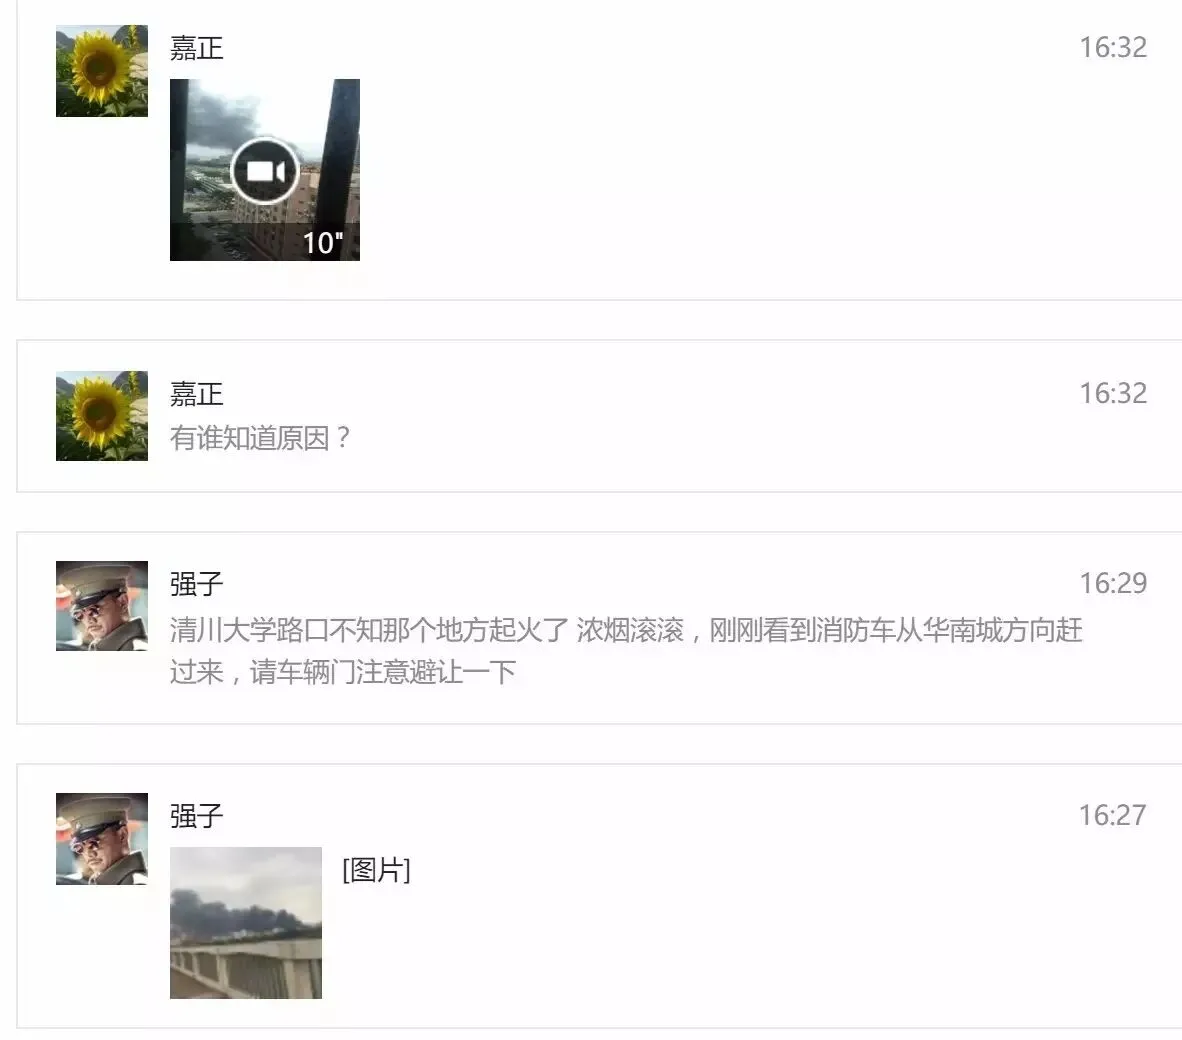This screenshot has height=1040, width=1182.
Task: Open the smoke photo thumbnail from 强子
Action: (246, 923)
